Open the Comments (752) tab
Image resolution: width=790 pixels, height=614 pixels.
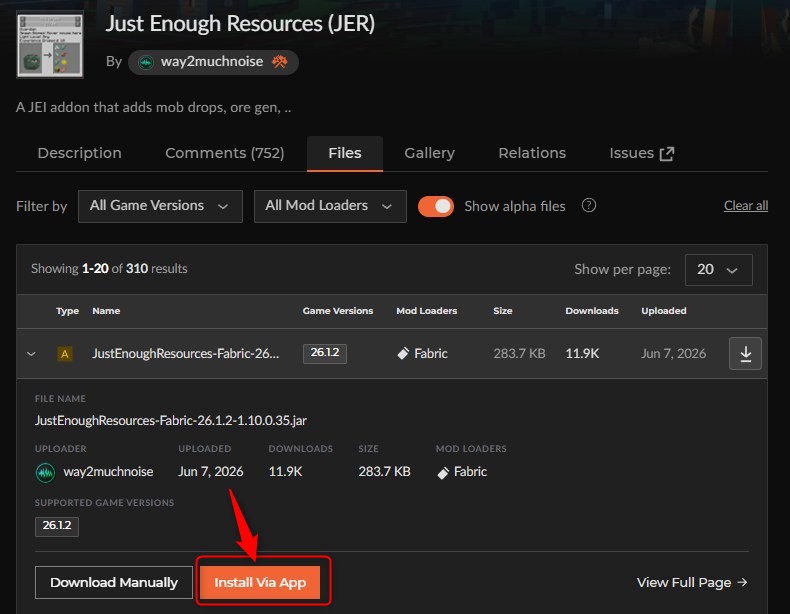pyautogui.click(x=225, y=153)
